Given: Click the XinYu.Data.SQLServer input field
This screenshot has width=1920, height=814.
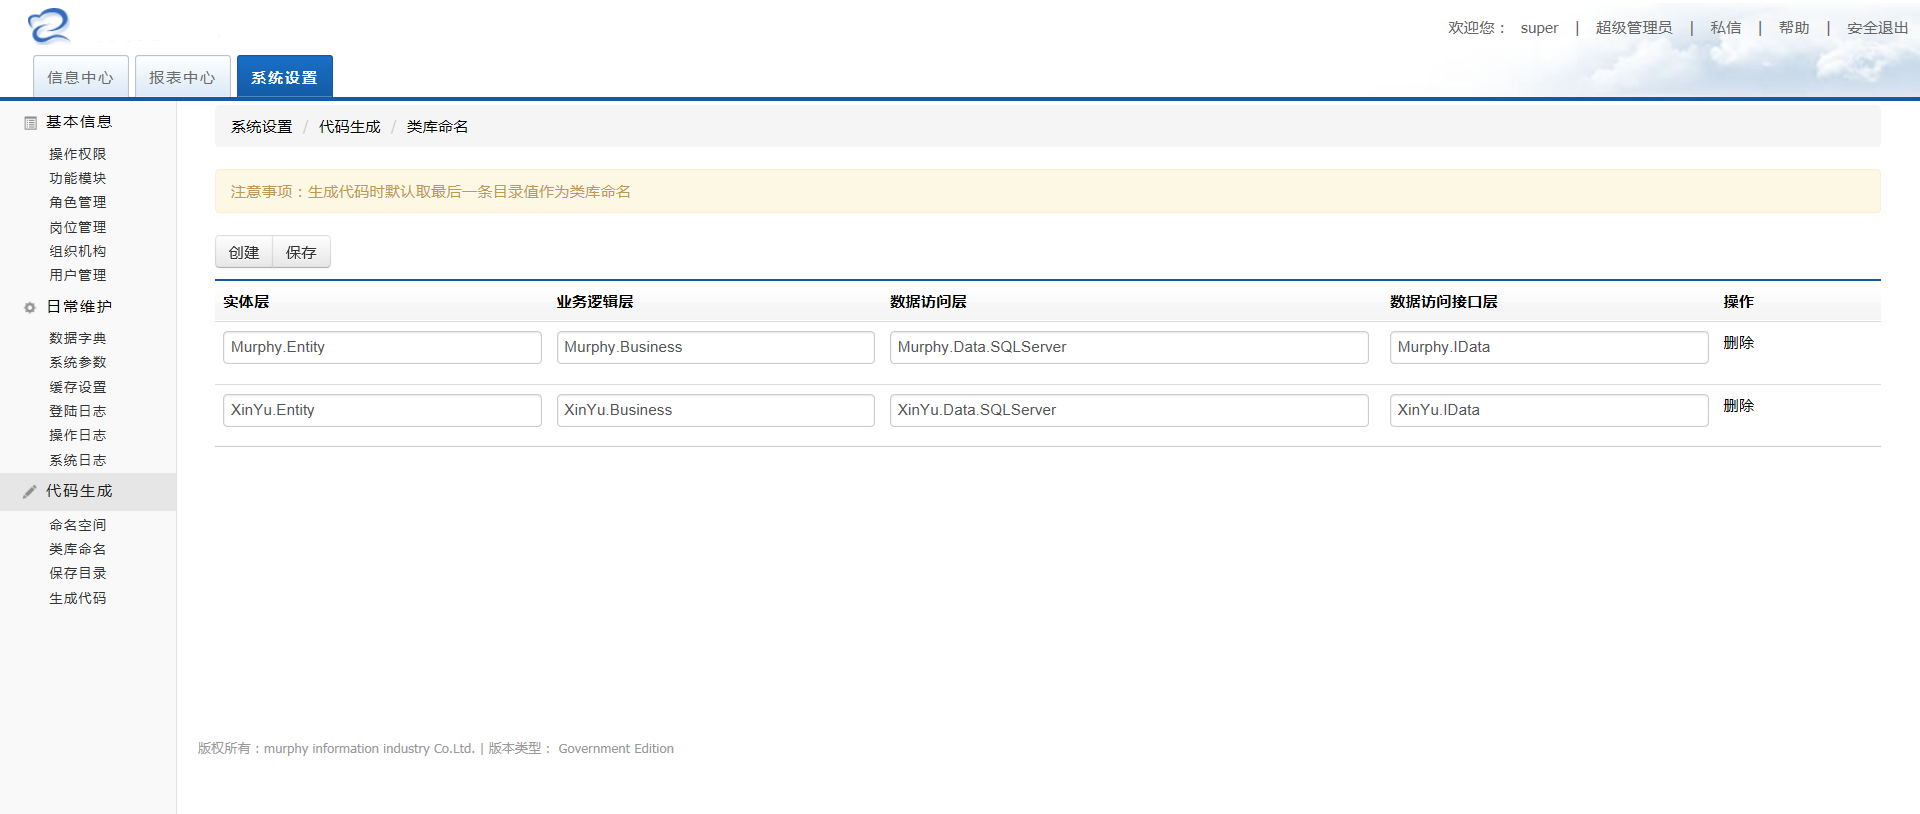Looking at the screenshot, I should pyautogui.click(x=1129, y=410).
